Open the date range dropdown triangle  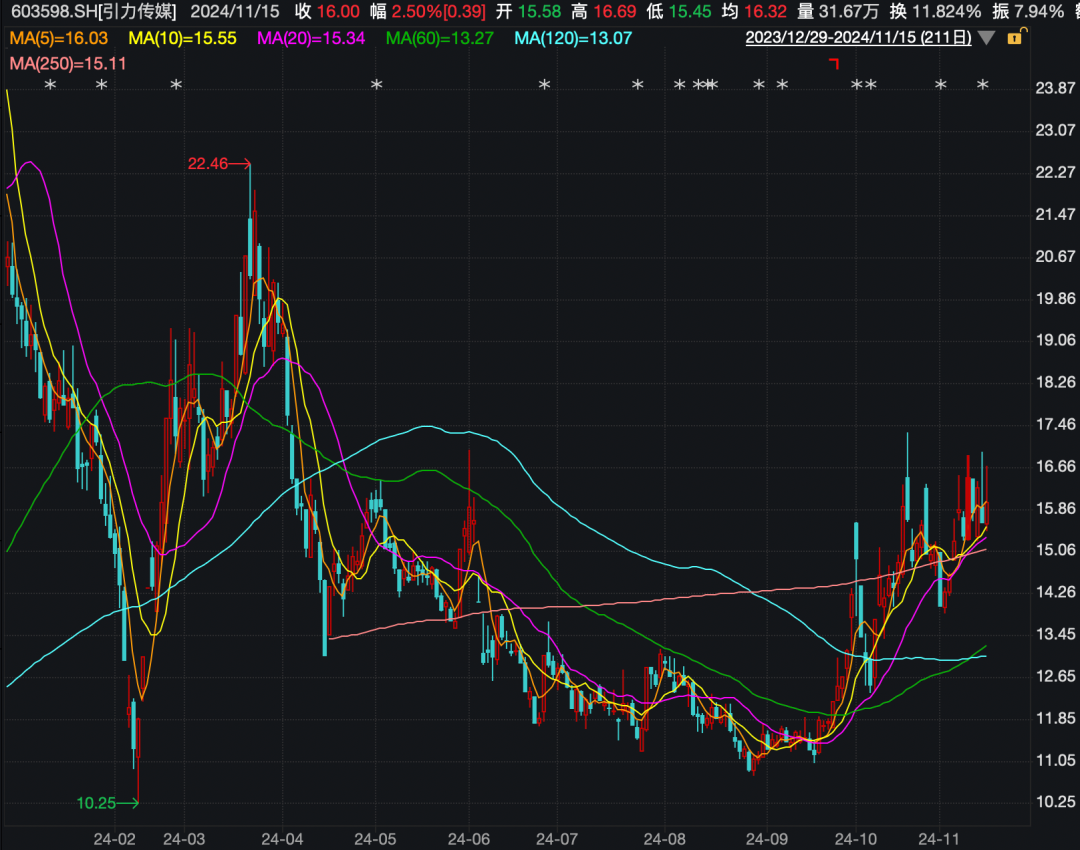(x=986, y=38)
